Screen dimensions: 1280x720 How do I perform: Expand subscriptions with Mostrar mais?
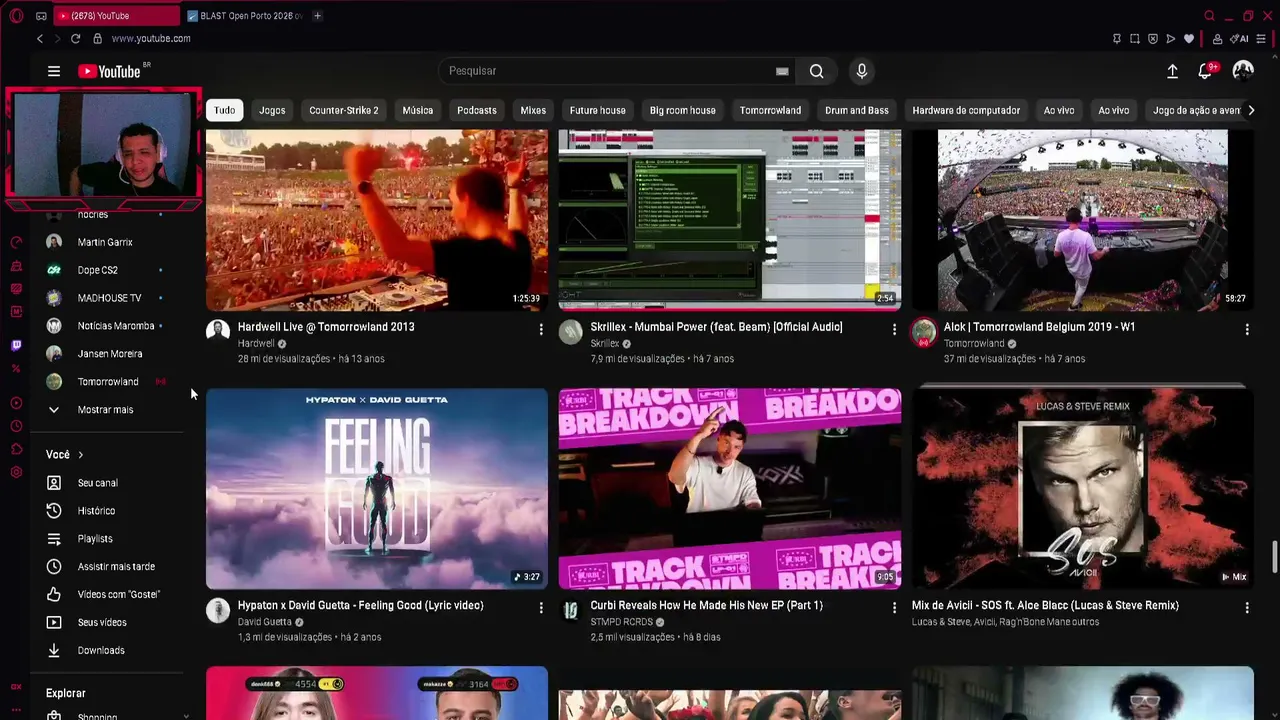pos(105,410)
